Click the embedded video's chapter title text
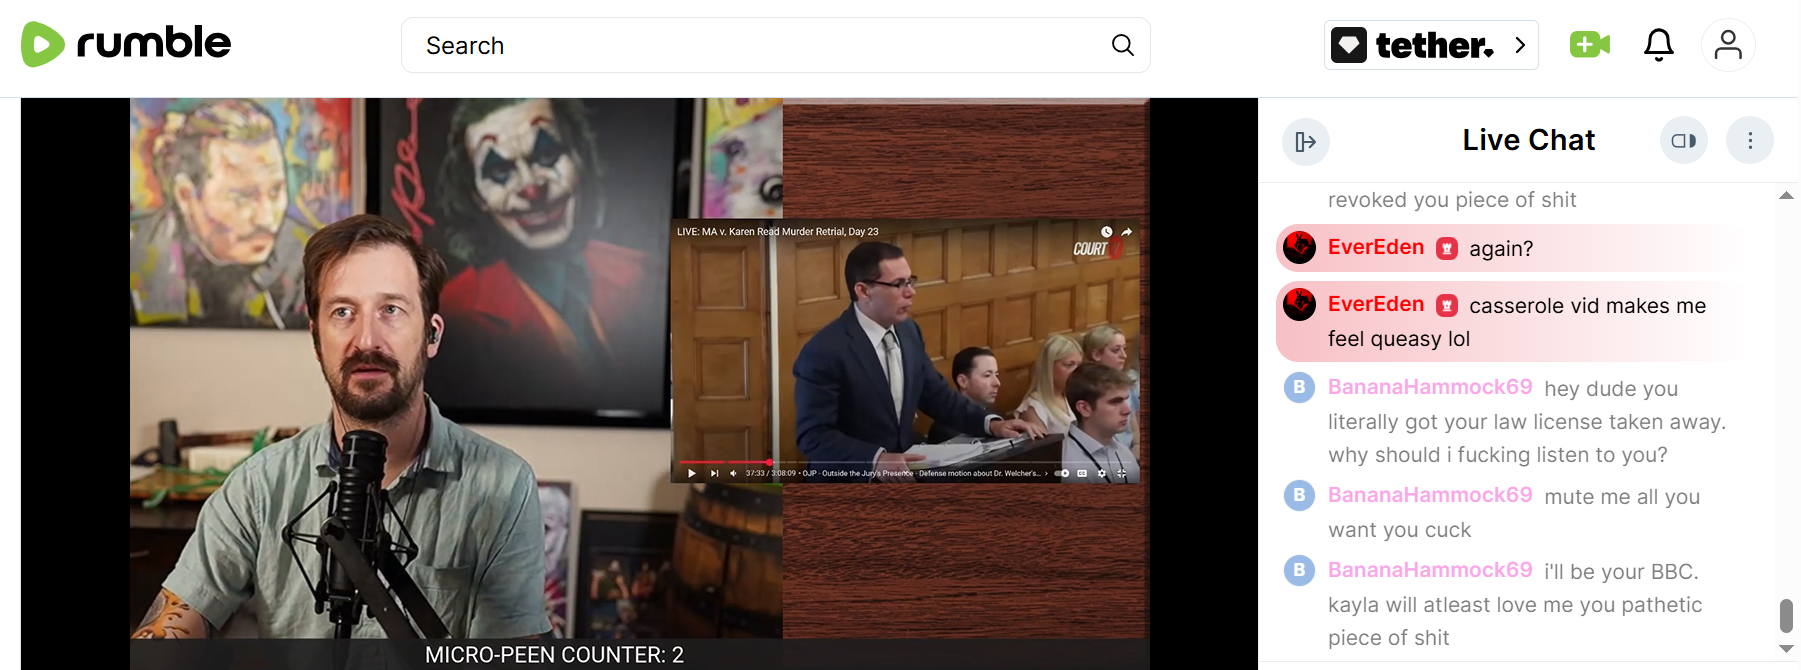Image resolution: width=1801 pixels, height=670 pixels. [x=921, y=473]
